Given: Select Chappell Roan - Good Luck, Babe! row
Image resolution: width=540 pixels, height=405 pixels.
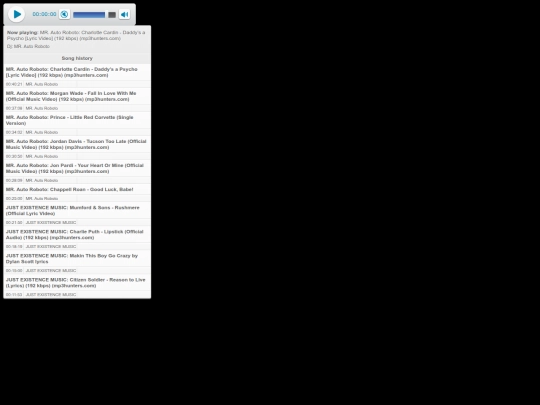Looking at the screenshot, I should click(x=77, y=189).
